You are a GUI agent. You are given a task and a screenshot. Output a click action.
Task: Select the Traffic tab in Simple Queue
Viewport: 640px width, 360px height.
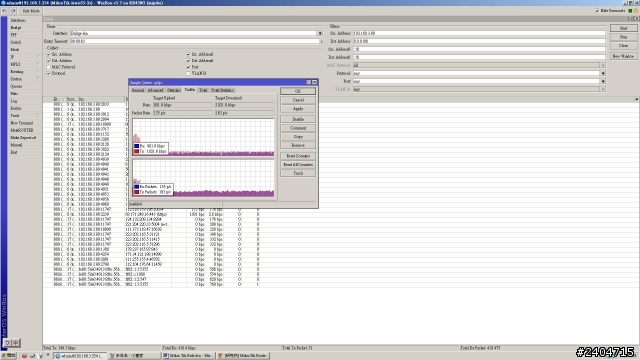(x=190, y=90)
